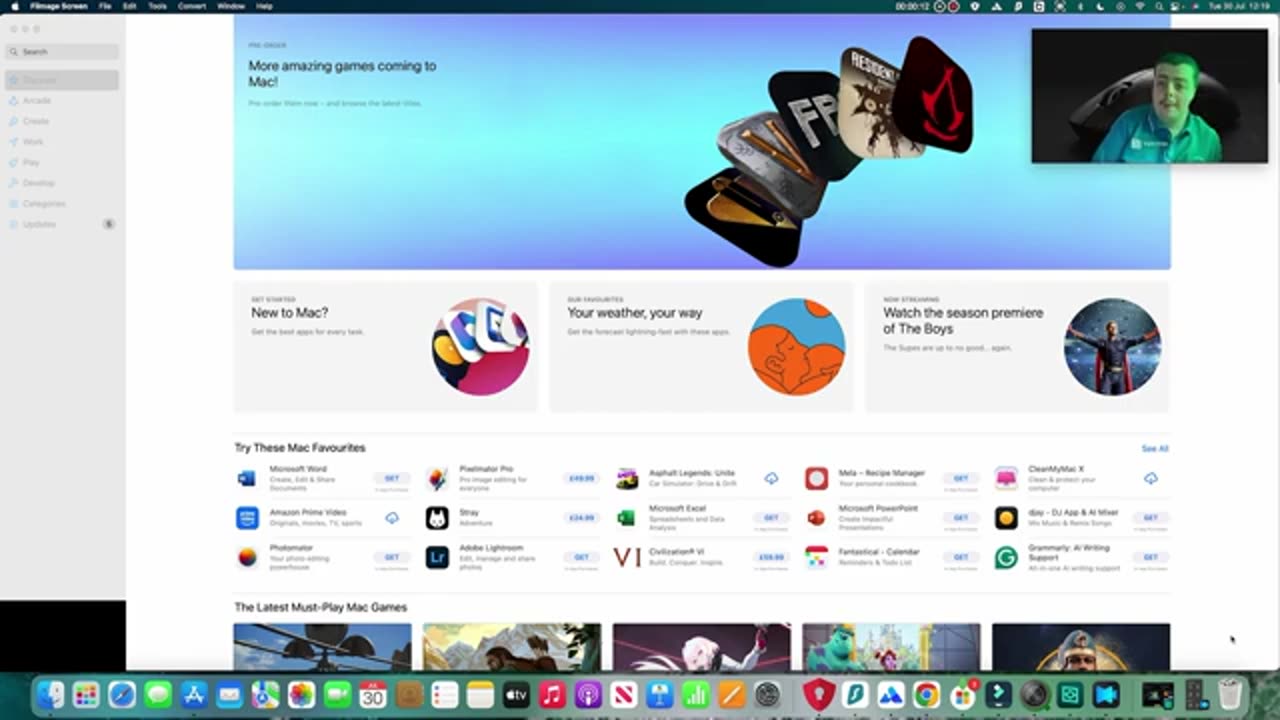Open the Trash in the Dock
1280x720 pixels.
tap(1230, 694)
